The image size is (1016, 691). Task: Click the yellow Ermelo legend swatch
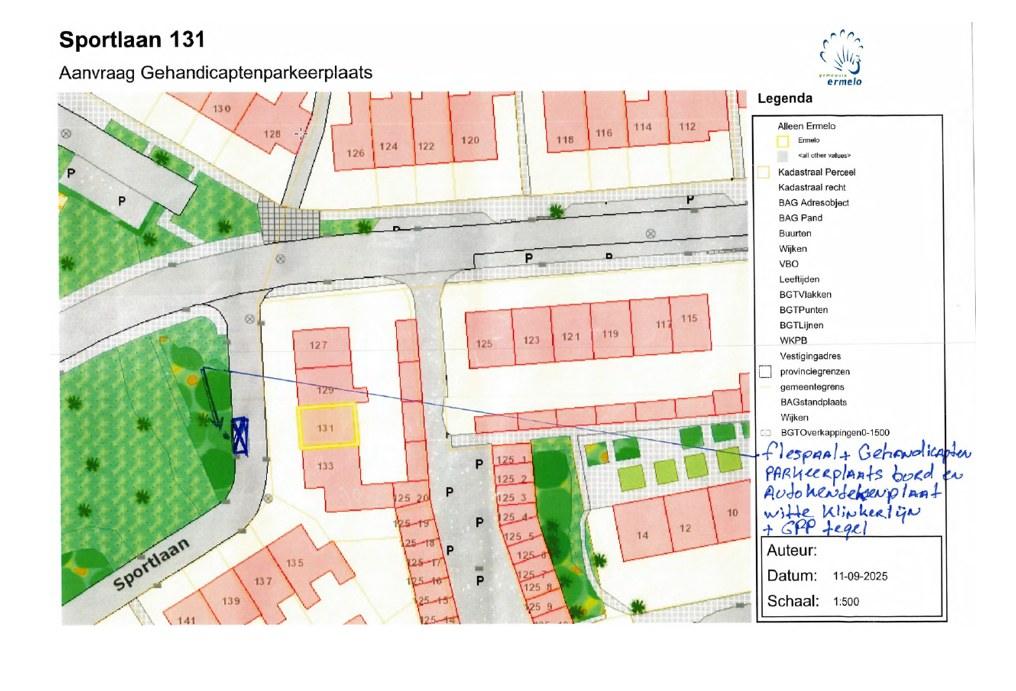(x=783, y=141)
